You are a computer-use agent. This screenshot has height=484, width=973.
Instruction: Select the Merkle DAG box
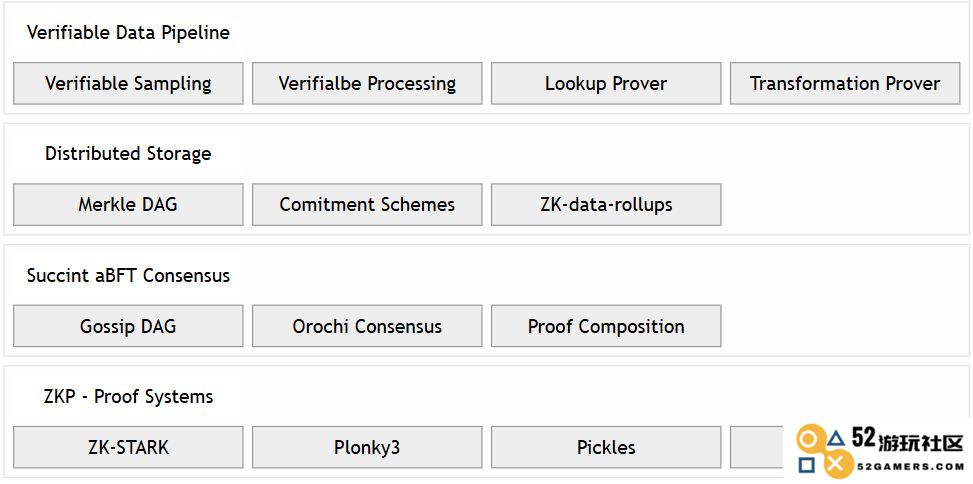[x=128, y=204]
